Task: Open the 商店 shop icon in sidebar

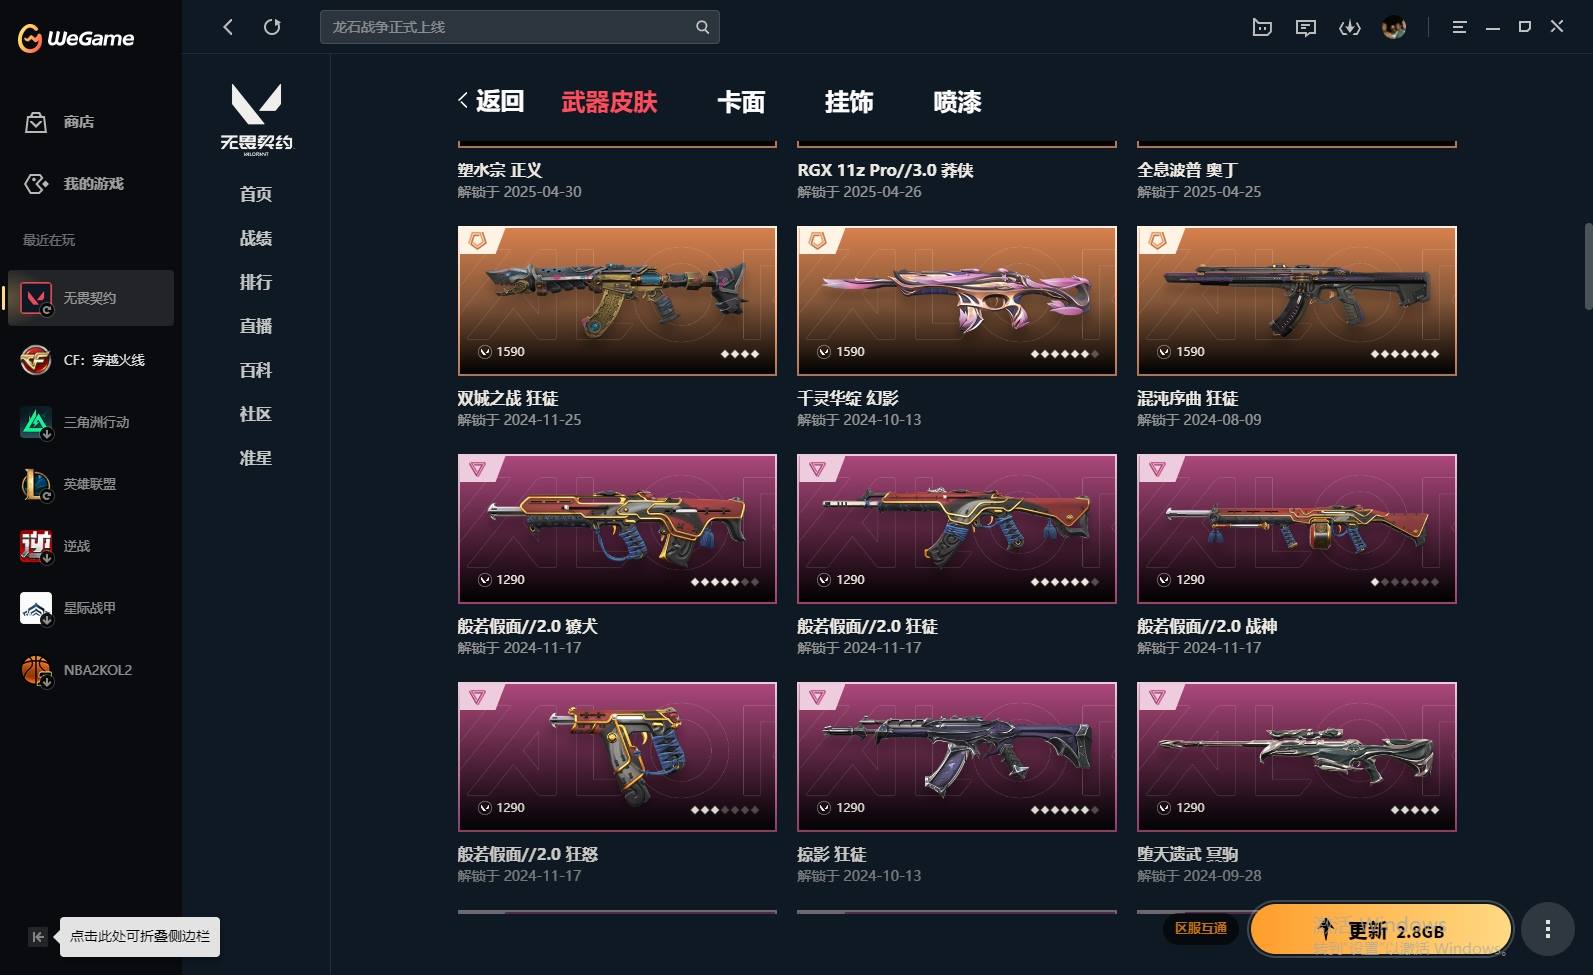Action: coord(36,122)
